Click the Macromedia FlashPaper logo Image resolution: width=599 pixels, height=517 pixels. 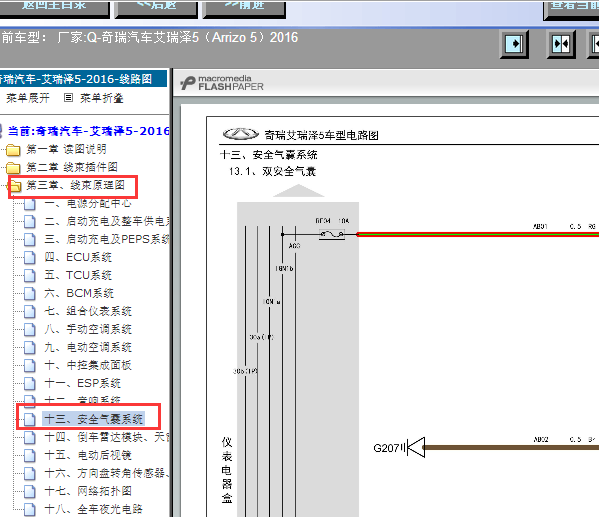pyautogui.click(x=222, y=83)
